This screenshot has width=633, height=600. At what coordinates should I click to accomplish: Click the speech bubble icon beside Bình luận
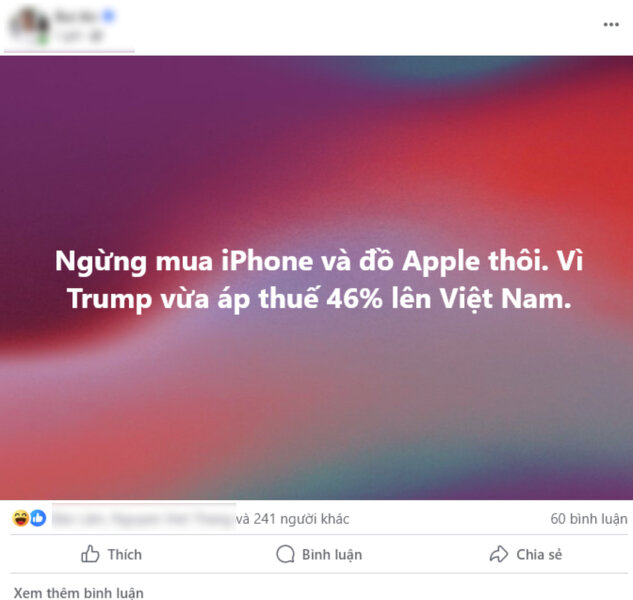pyautogui.click(x=285, y=554)
